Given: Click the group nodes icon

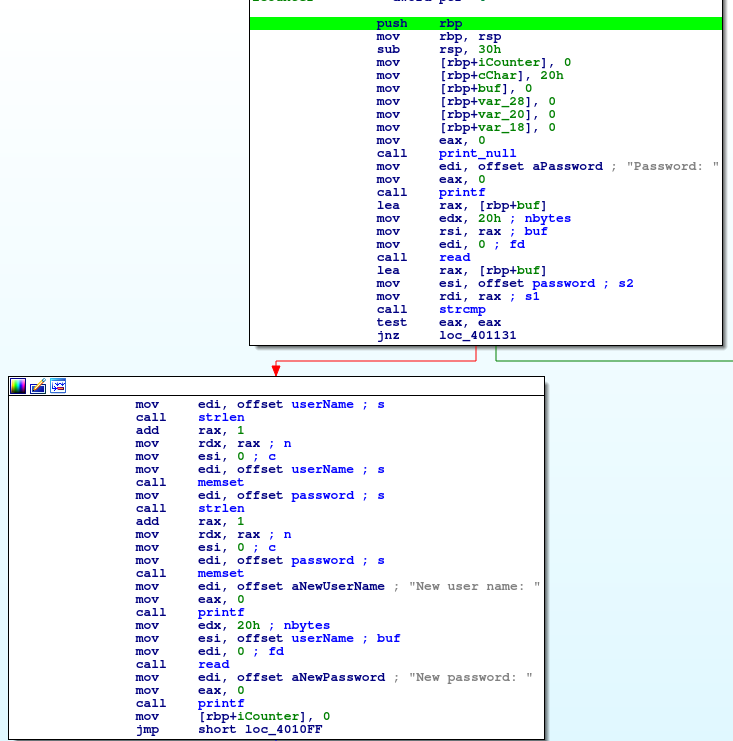Looking at the screenshot, I should (58, 386).
